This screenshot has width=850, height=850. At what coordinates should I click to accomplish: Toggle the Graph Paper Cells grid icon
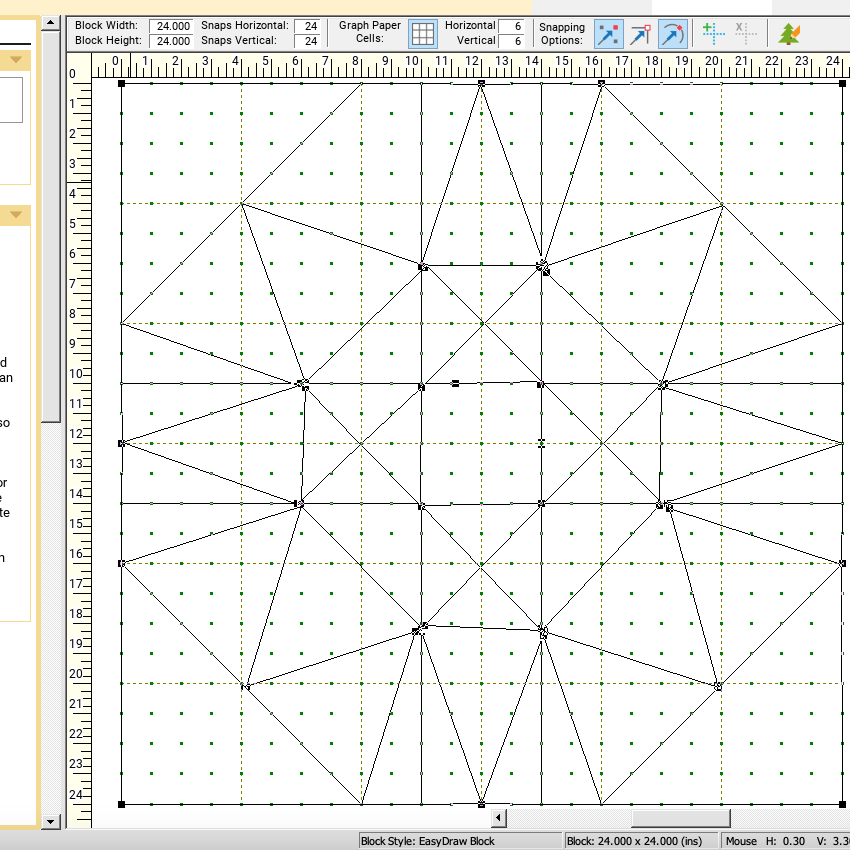coord(423,34)
